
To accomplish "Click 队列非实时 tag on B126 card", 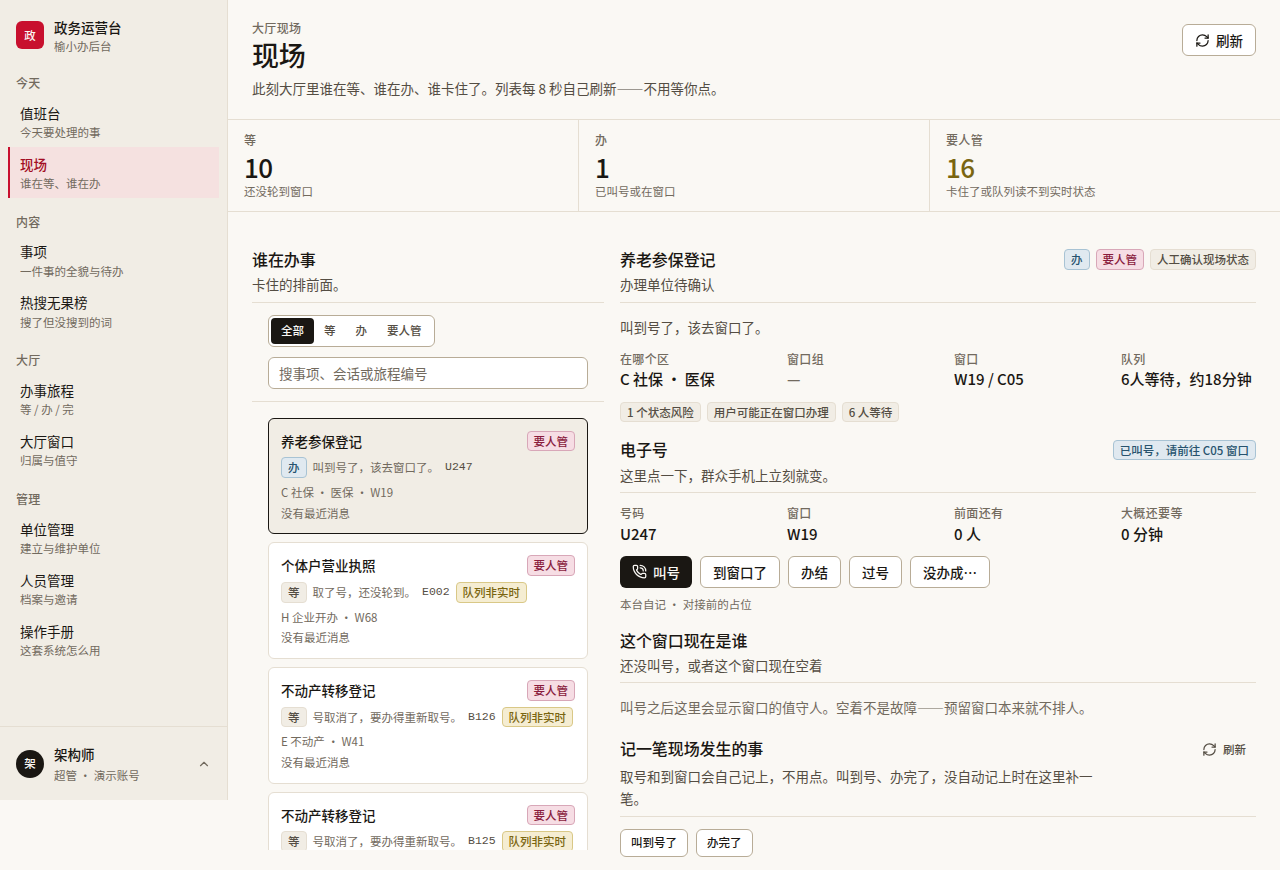I will click(537, 717).
